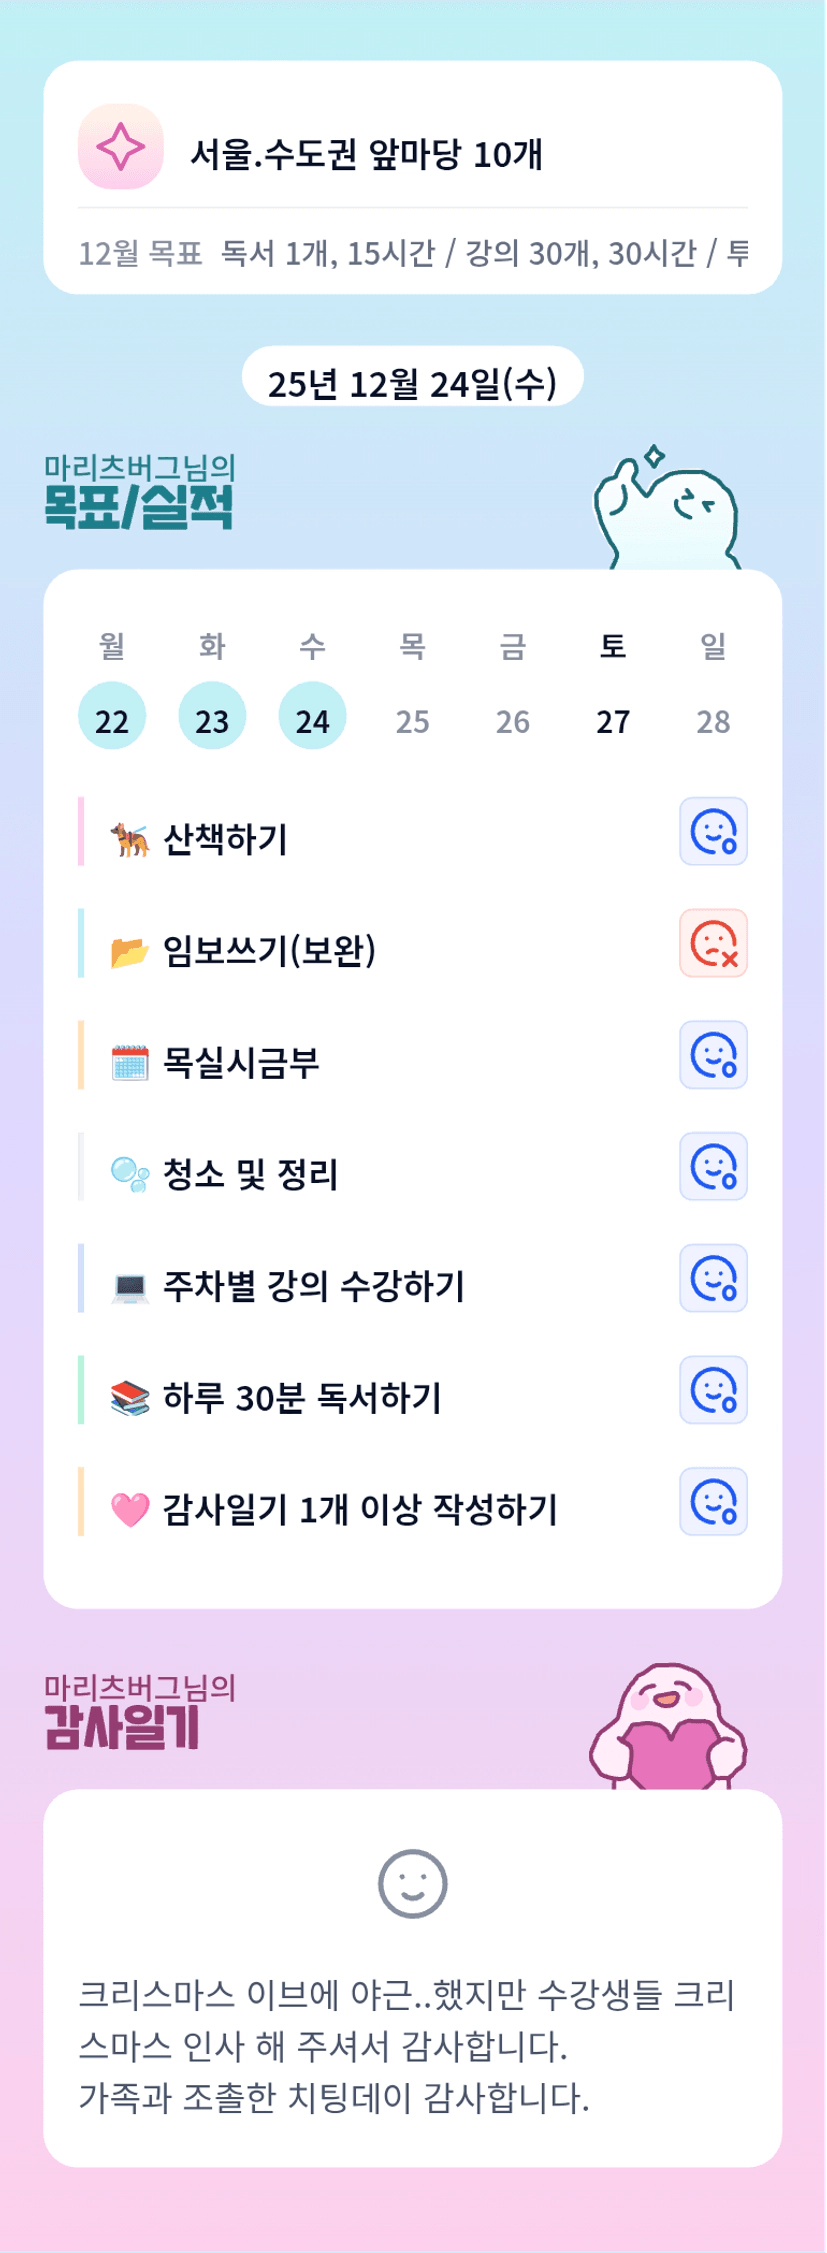Open the 산책하기 goal item
The width and height of the screenshot is (827, 2253).
click(225, 839)
